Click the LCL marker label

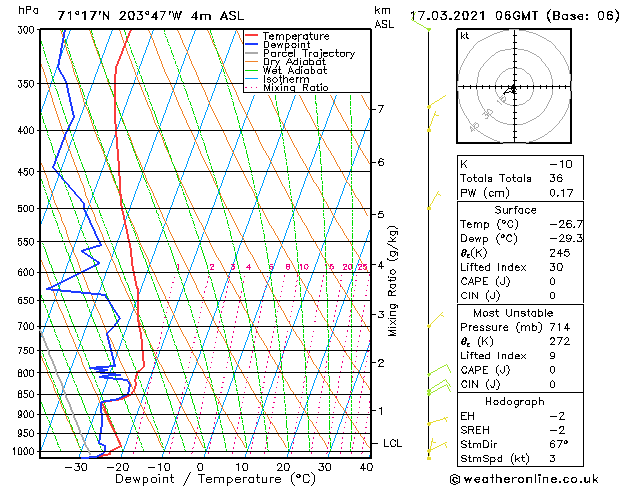[x=392, y=443]
